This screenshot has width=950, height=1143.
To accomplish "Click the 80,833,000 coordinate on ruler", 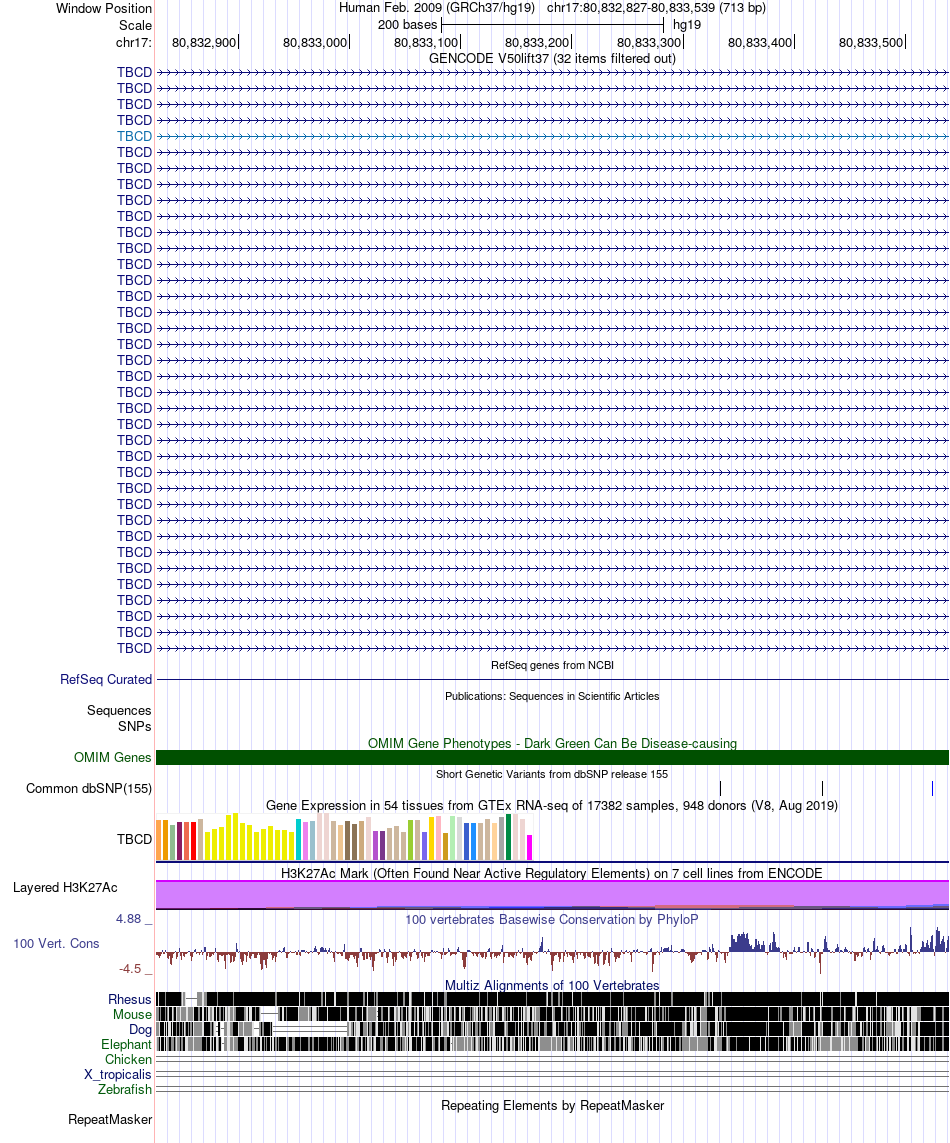I will click(x=315, y=42).
